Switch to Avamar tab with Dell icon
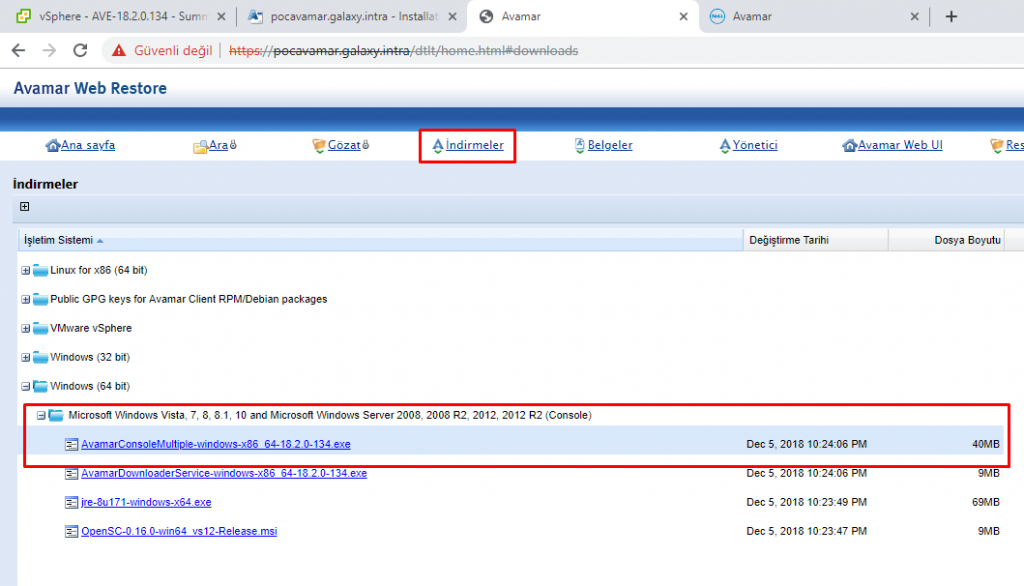1024x586 pixels. click(813, 16)
